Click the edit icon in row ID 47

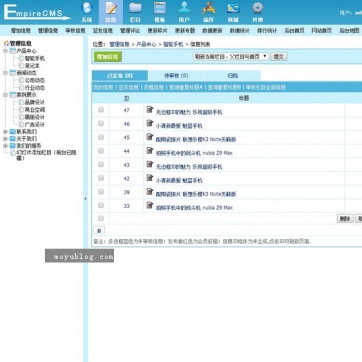point(150,109)
